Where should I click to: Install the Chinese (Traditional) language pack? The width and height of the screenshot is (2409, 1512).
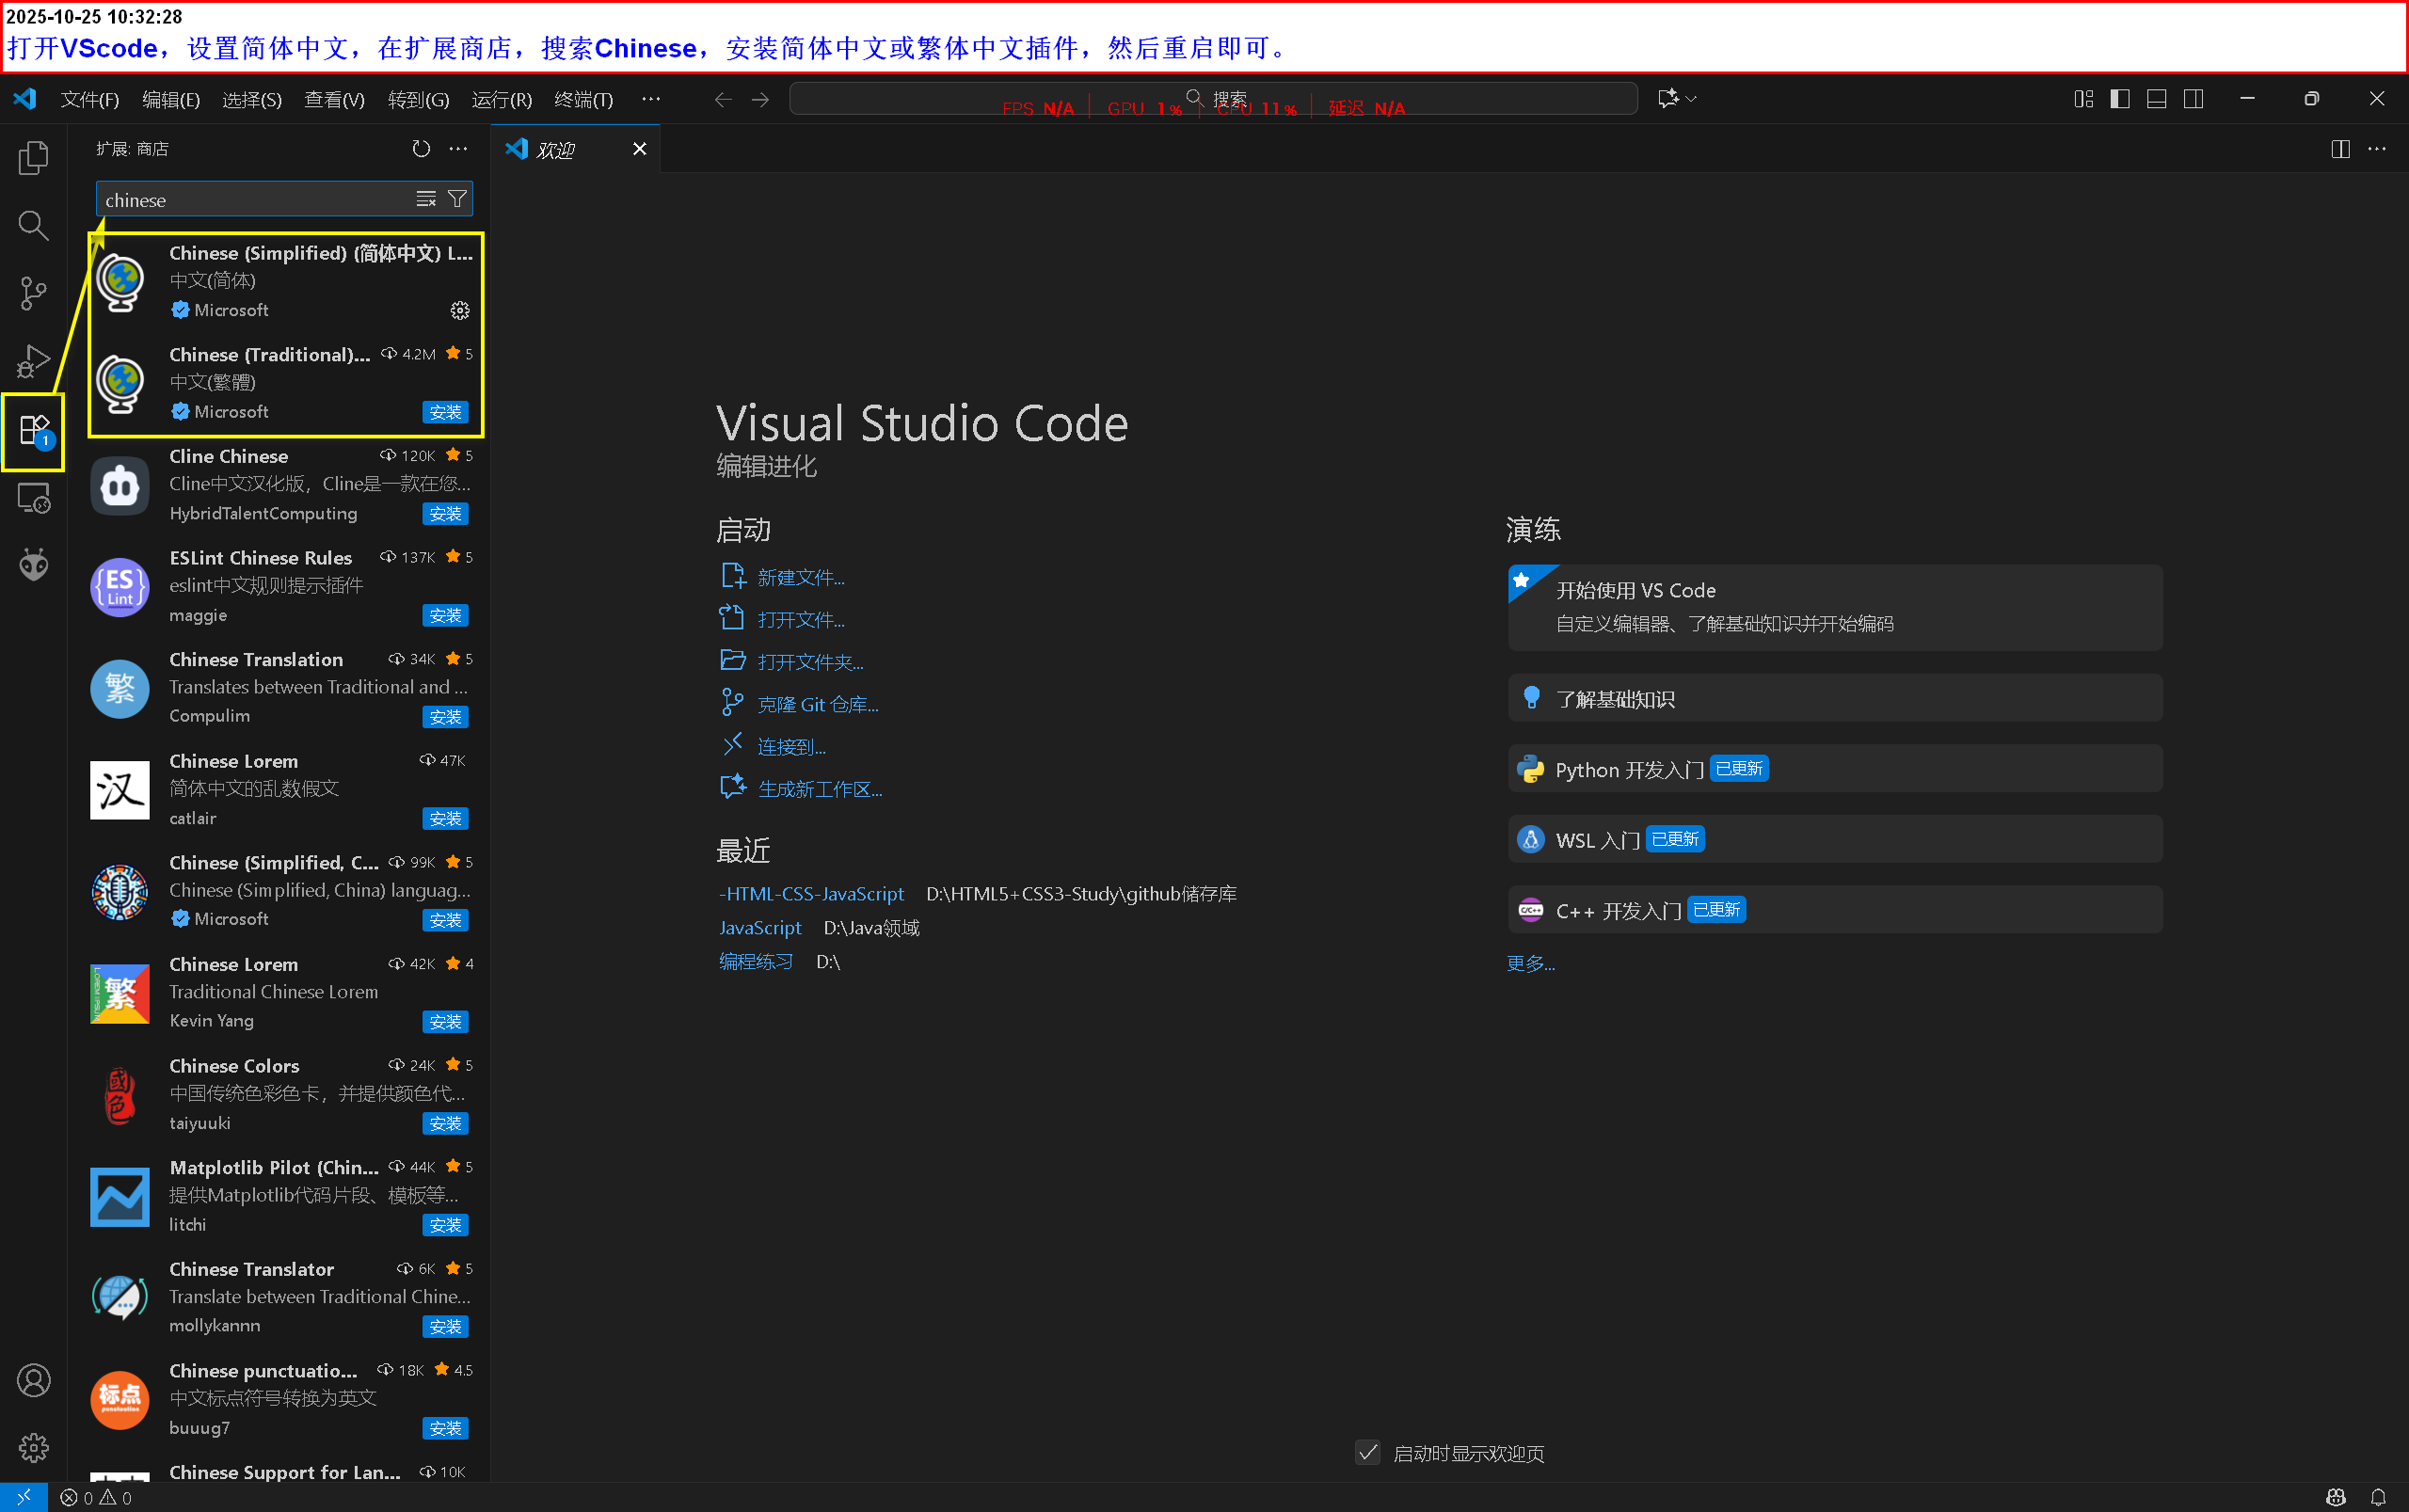pos(445,412)
